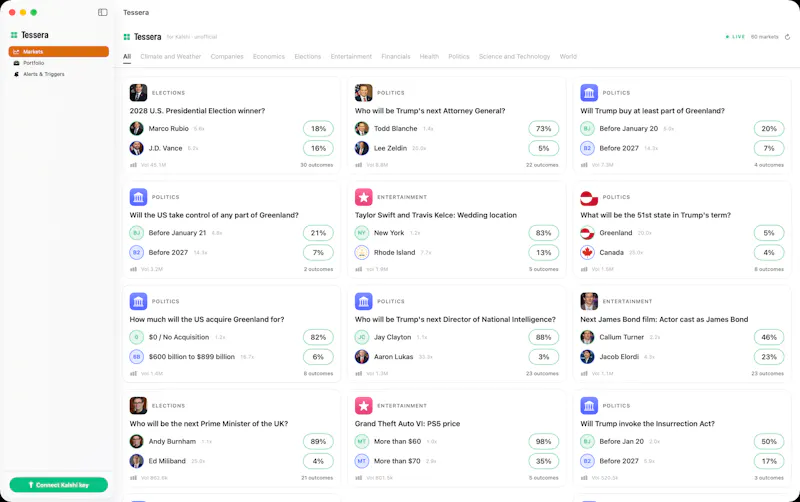Click the James Bond market thumbnail
800x502 pixels.
pyautogui.click(x=589, y=302)
